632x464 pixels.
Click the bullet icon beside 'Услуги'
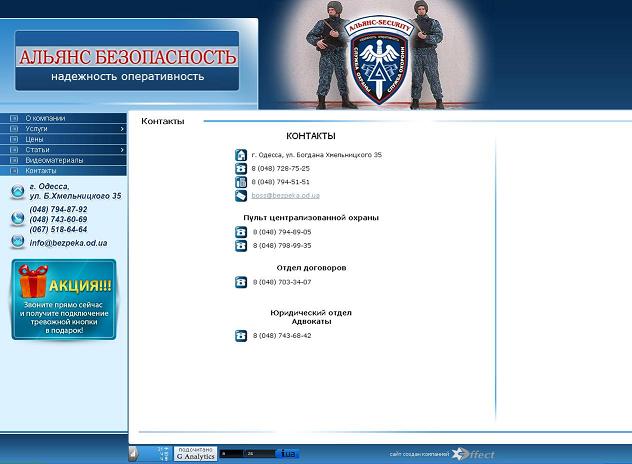tap(14, 129)
